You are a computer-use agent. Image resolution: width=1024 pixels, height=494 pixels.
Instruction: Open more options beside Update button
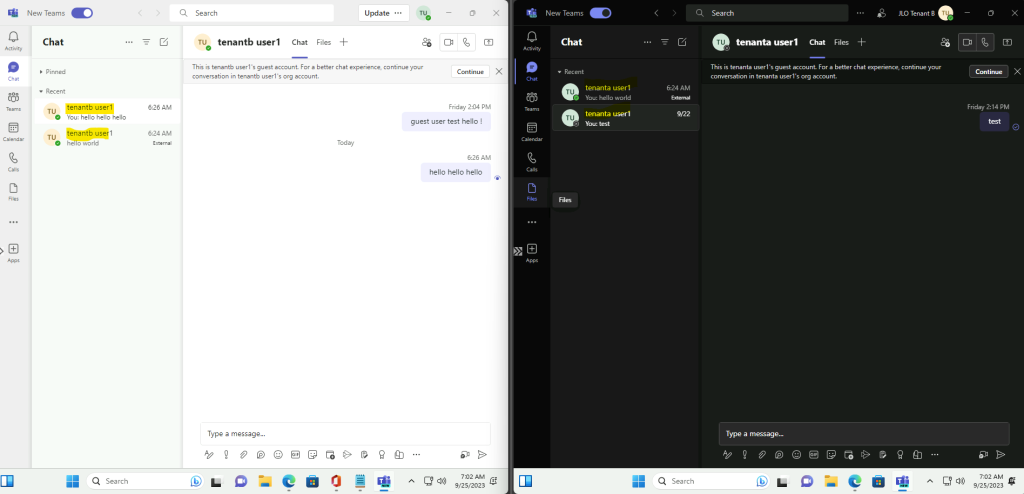point(398,13)
